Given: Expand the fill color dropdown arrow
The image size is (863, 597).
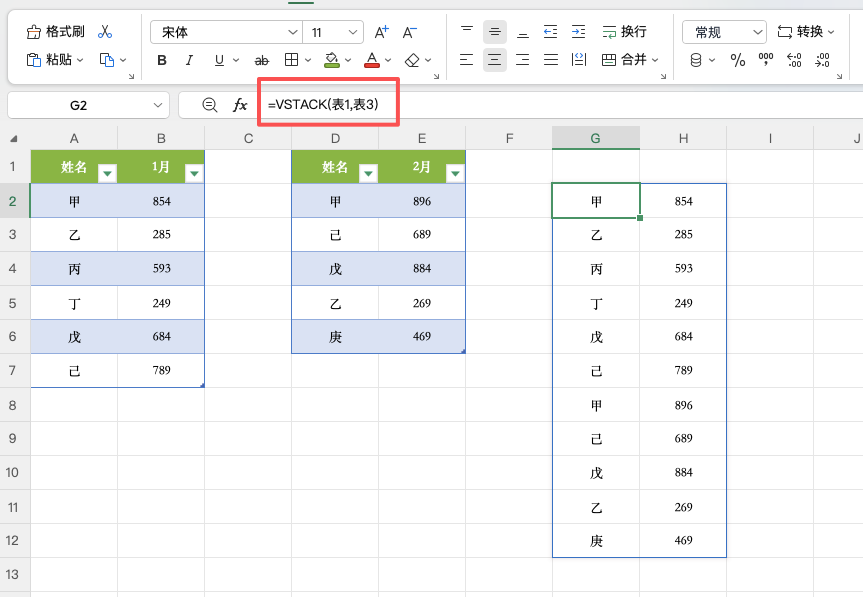Looking at the screenshot, I should (x=348, y=60).
